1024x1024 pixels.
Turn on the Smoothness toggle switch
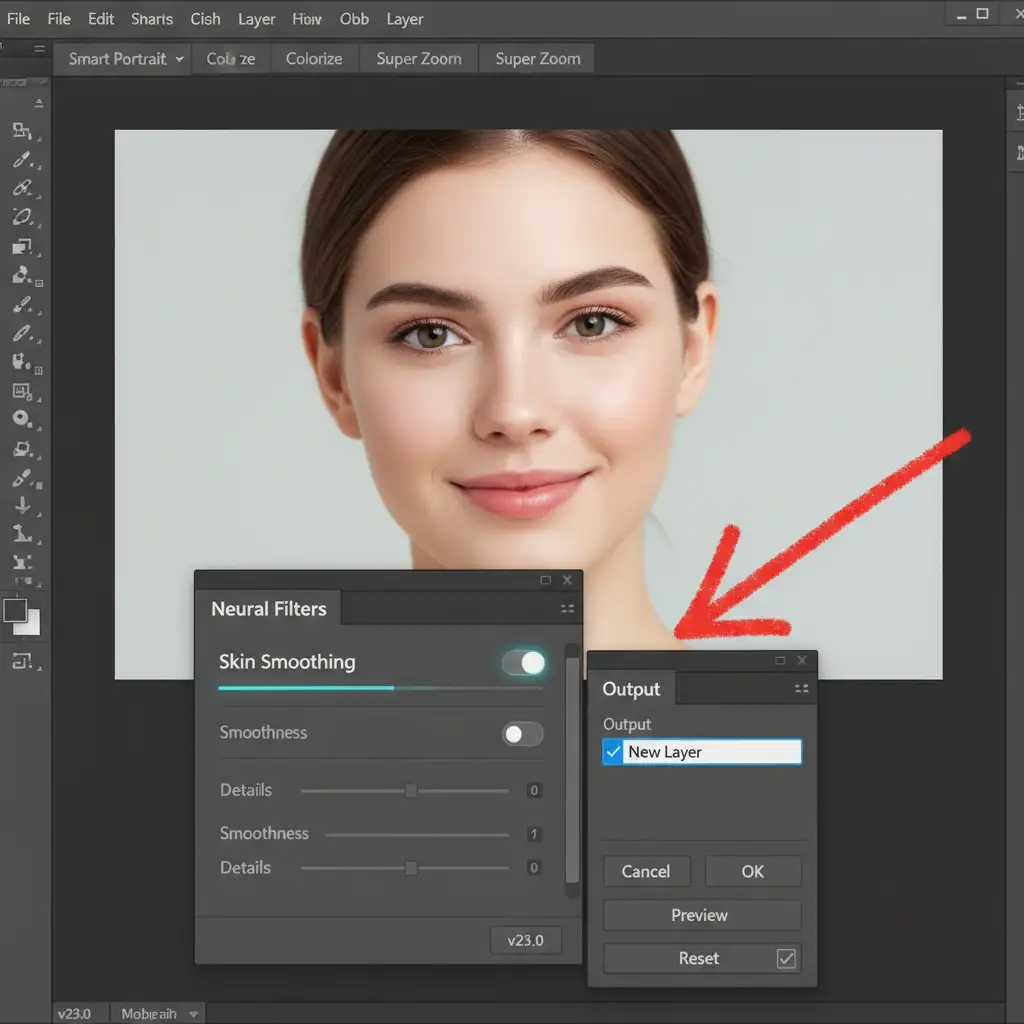click(x=522, y=734)
